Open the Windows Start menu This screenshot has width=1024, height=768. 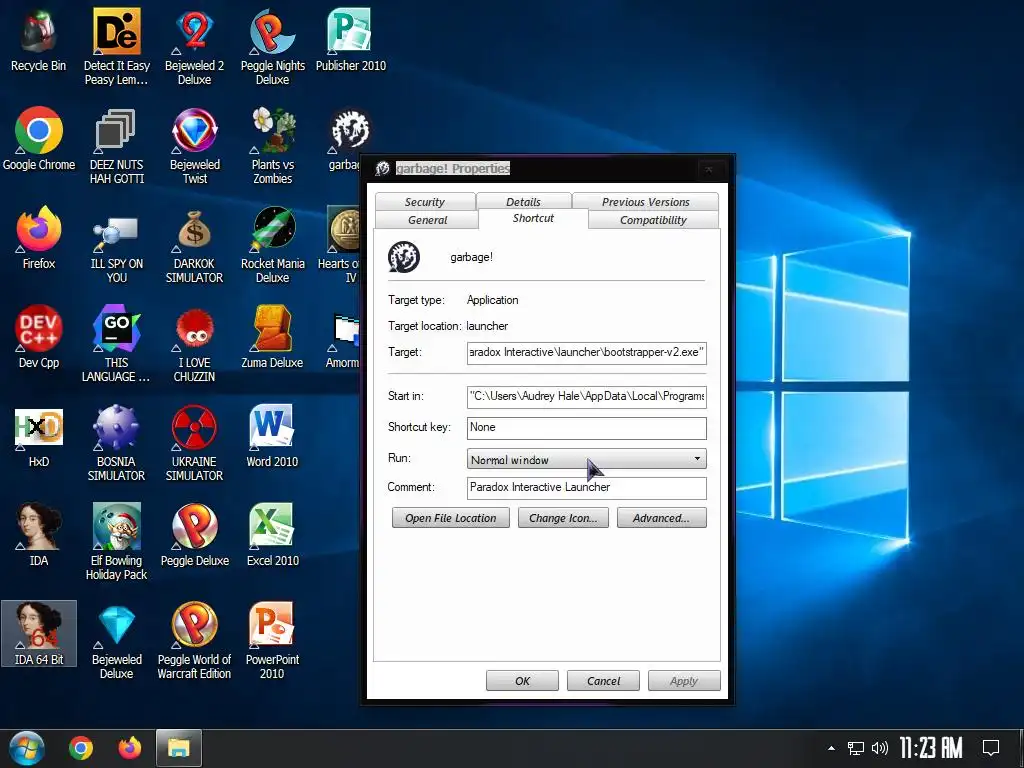click(25, 748)
